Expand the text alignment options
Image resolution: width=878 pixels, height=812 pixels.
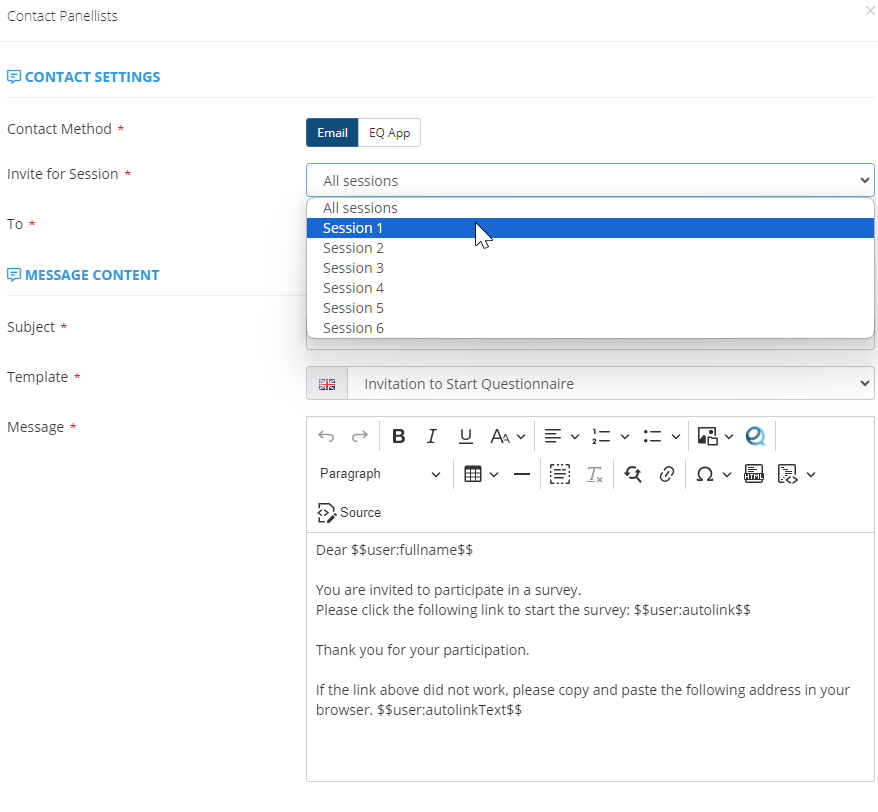pyautogui.click(x=561, y=436)
